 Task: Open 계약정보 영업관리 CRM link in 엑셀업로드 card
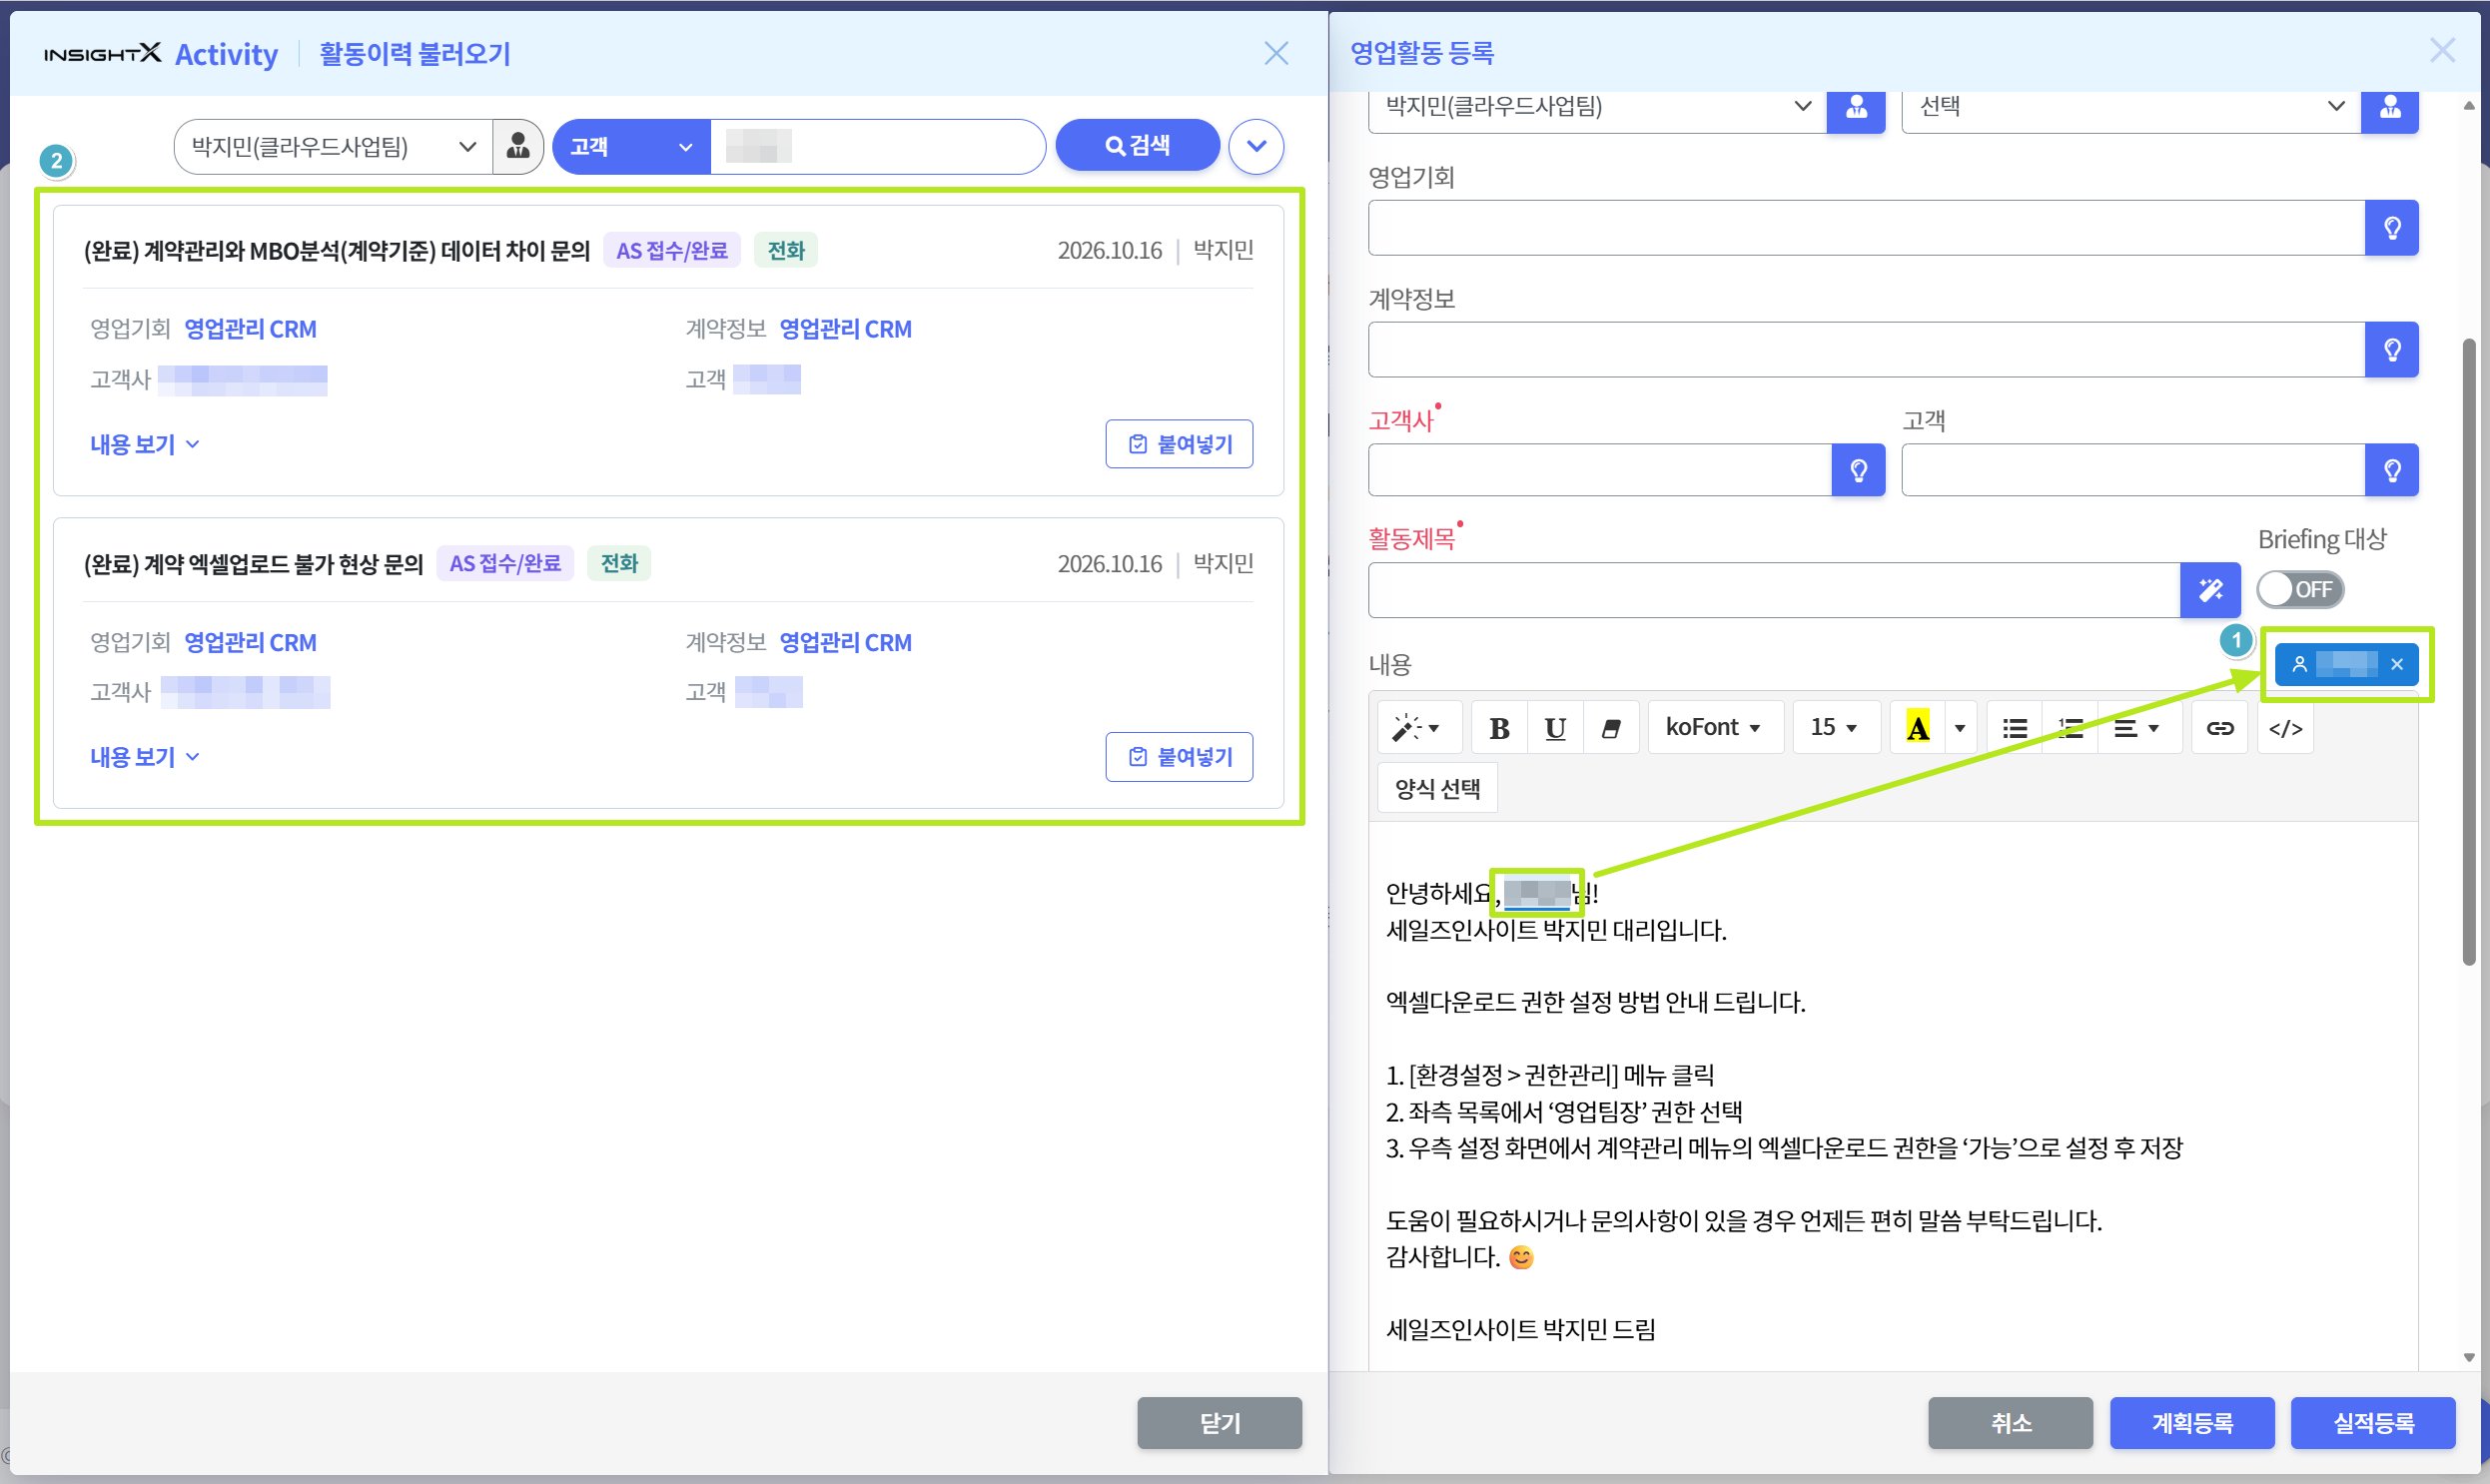coord(845,642)
